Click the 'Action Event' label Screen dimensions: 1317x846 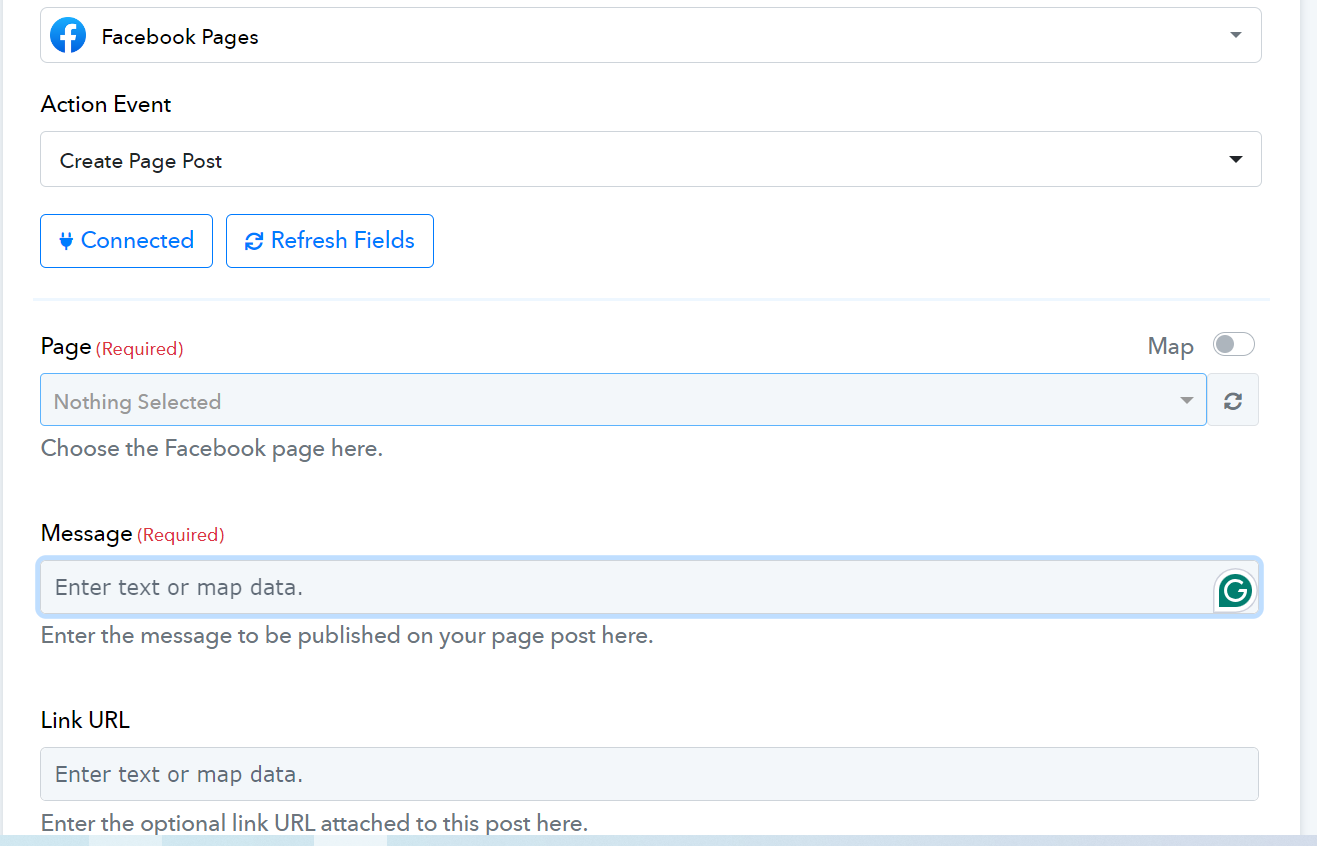pos(106,104)
